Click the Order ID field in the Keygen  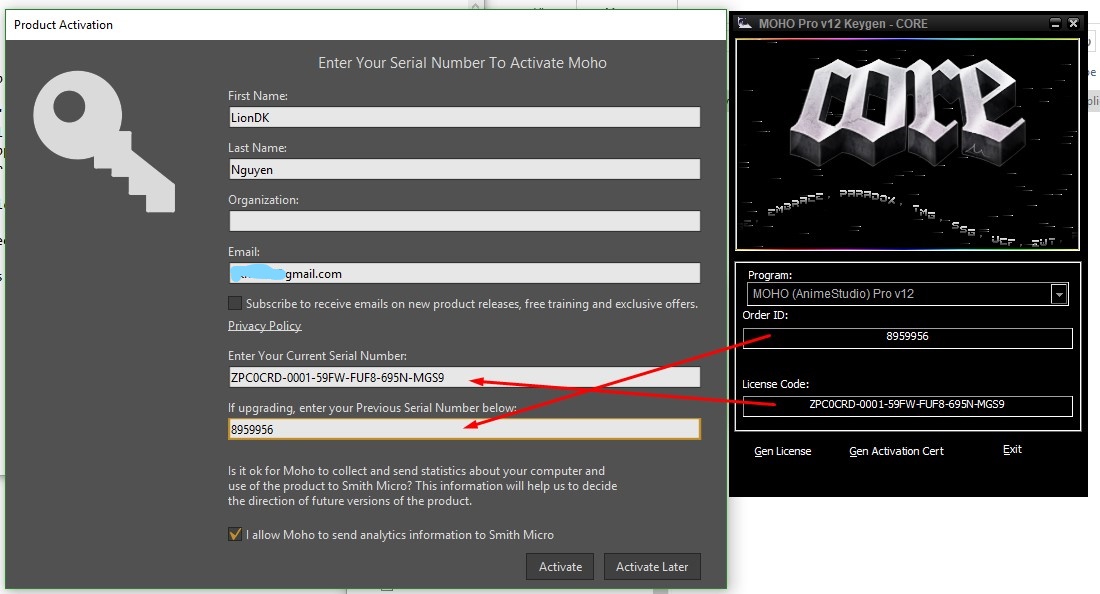[907, 337]
